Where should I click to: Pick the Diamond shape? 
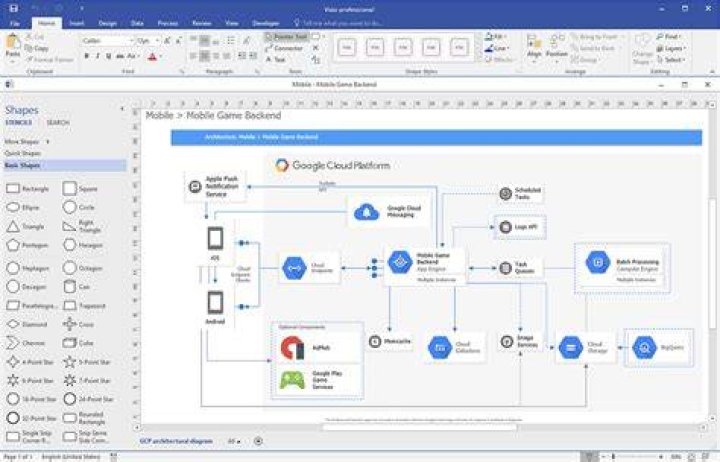[27, 324]
